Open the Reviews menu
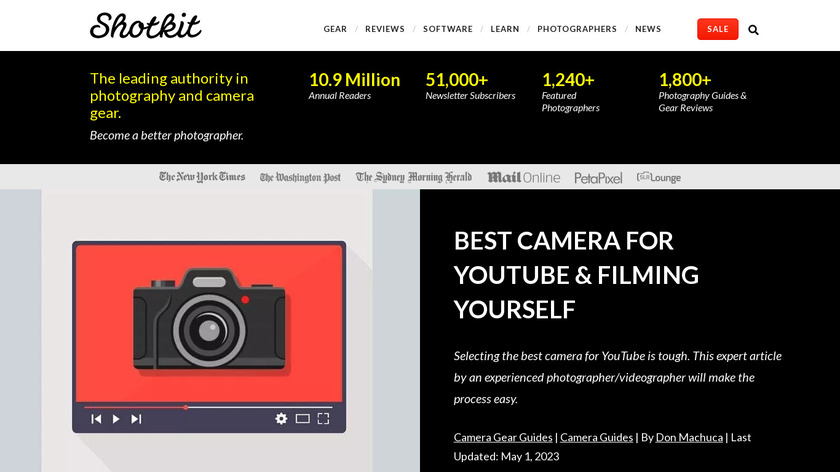This screenshot has width=840, height=472. [384, 29]
